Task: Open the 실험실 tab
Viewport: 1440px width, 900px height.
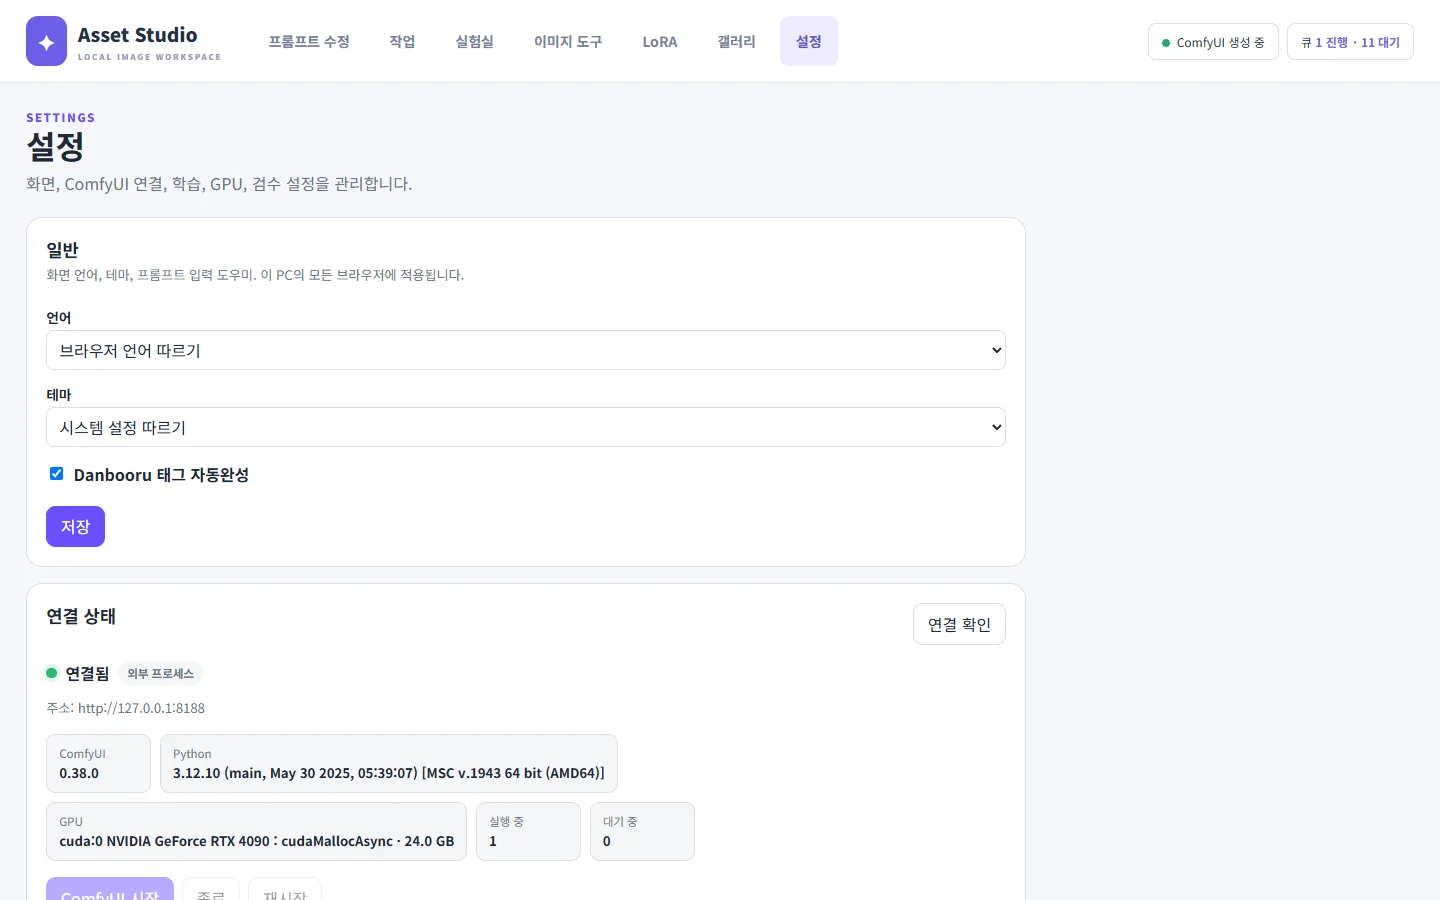Action: coord(474,41)
